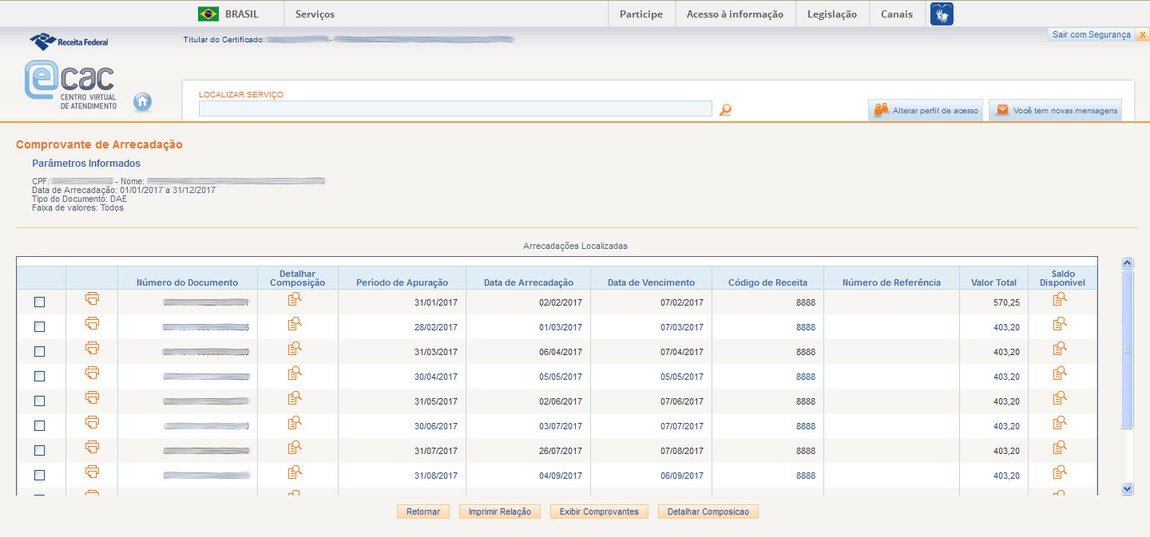Expand the Acesso à informação menu

tap(734, 14)
